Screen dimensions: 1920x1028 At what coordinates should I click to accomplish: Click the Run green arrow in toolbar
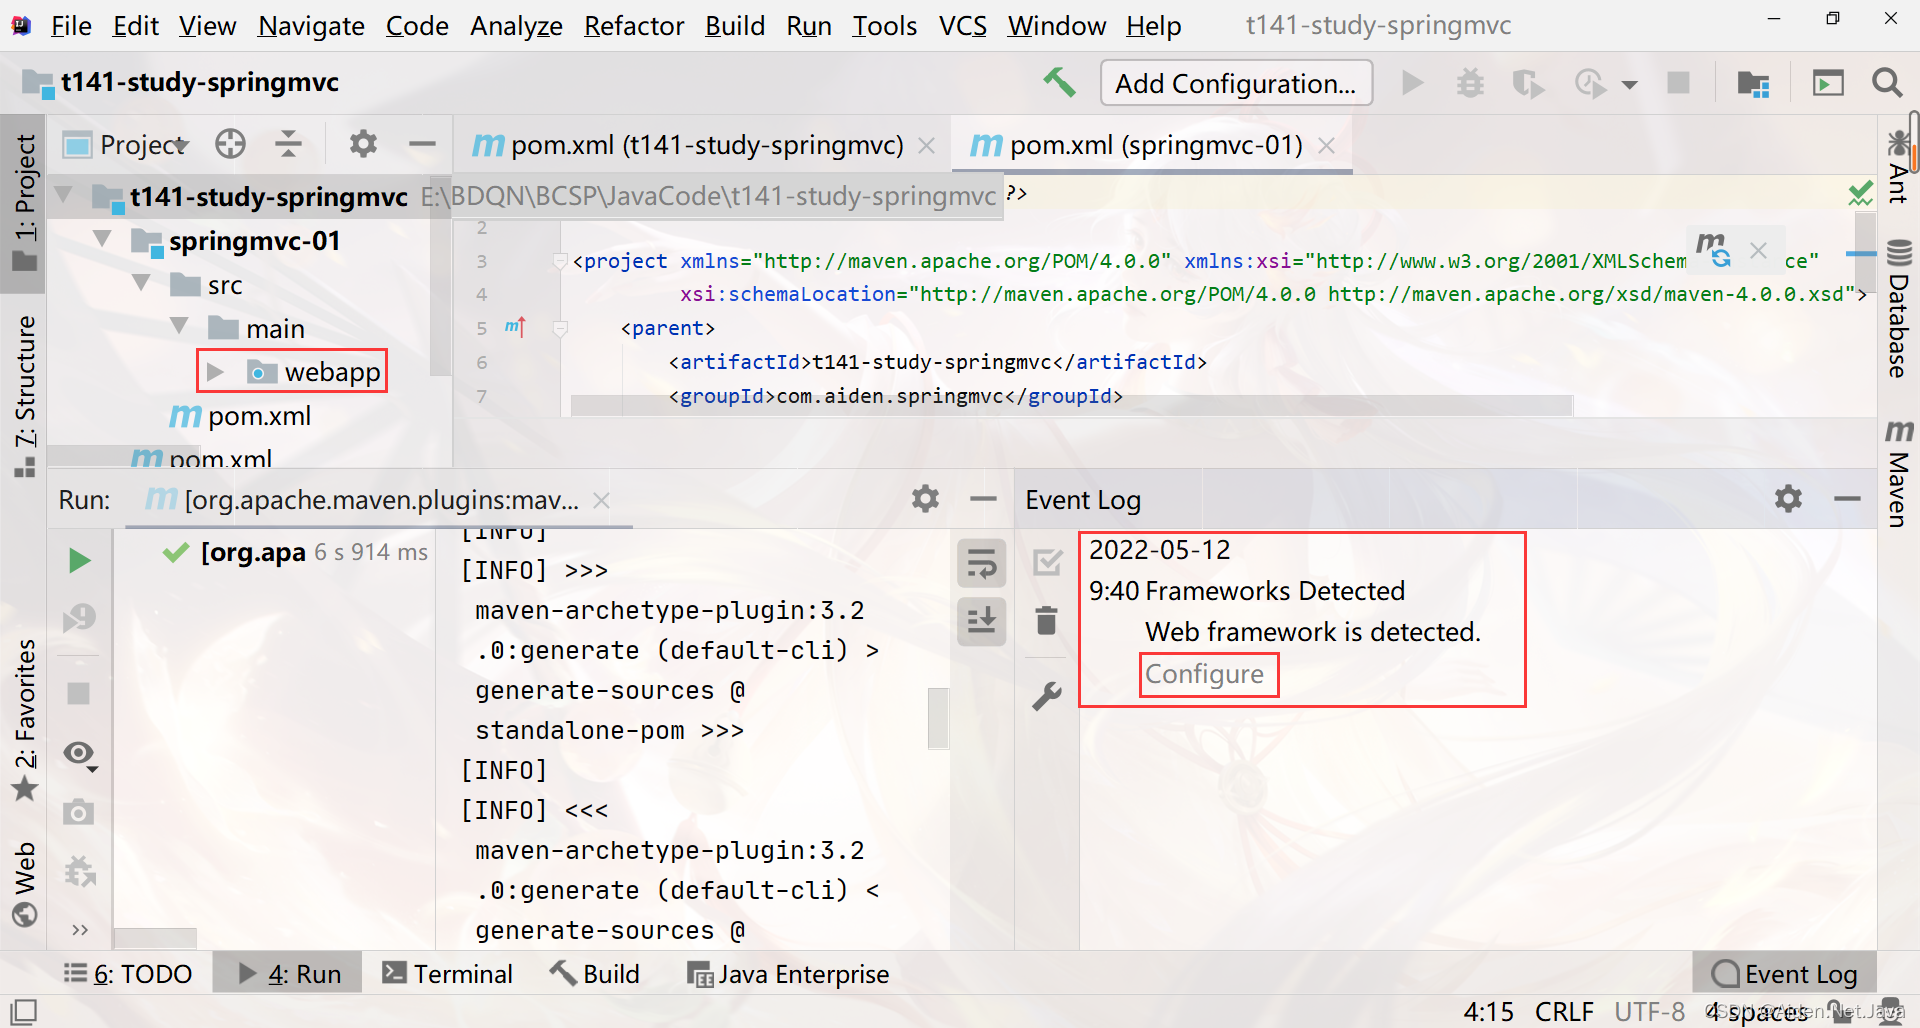coord(1412,83)
